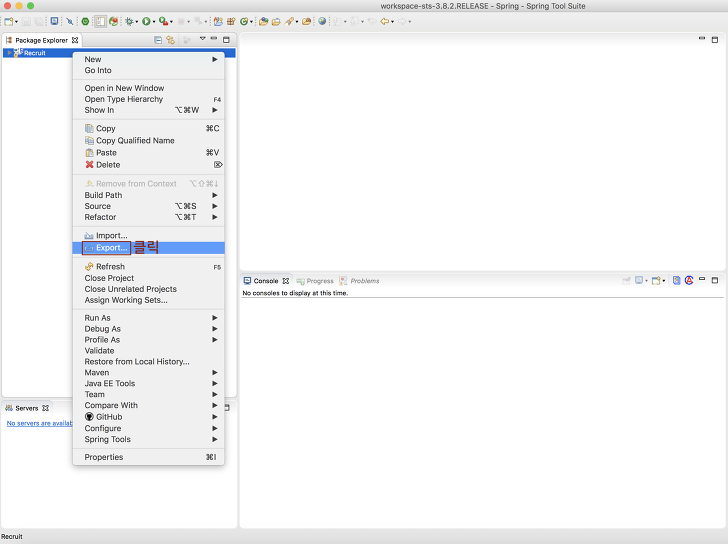Choose Assign Working Sets...
Screen dimensions: 728x544
(x=149, y=300)
